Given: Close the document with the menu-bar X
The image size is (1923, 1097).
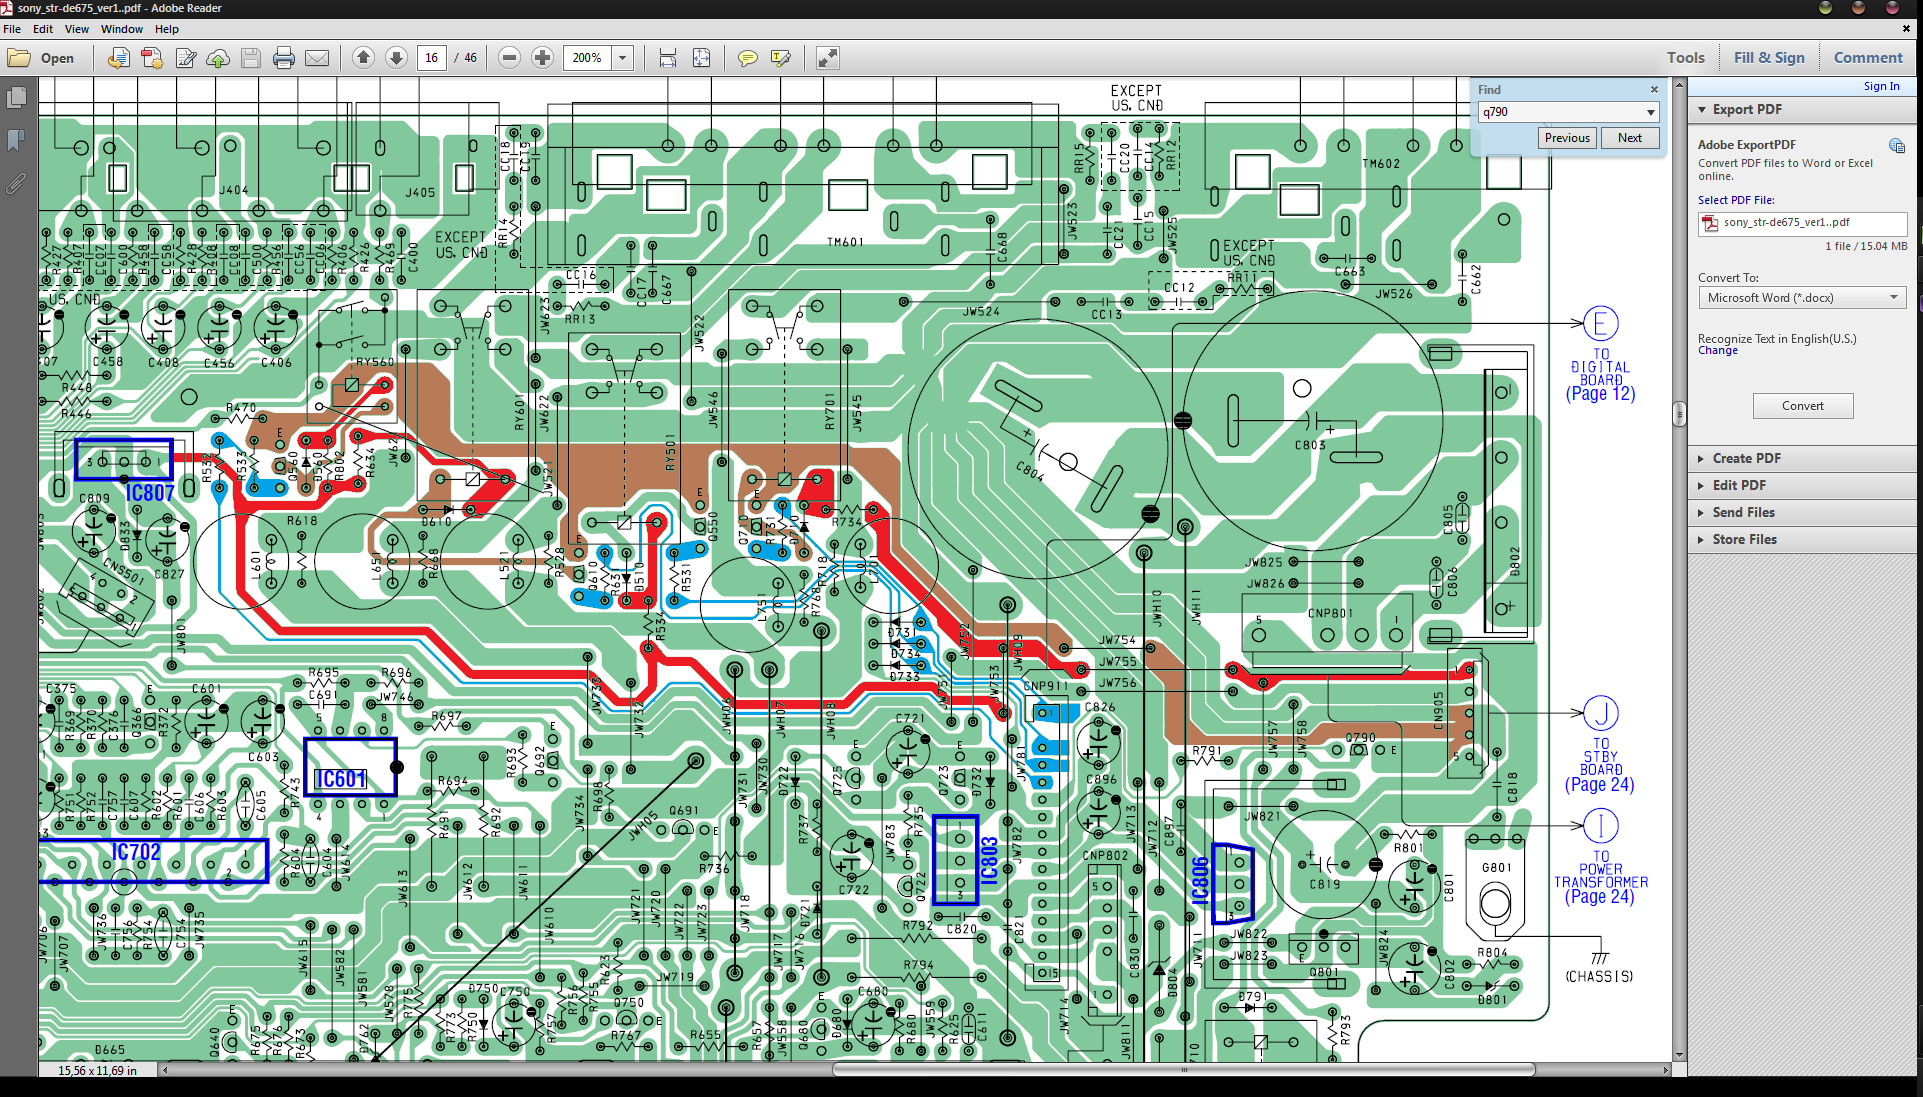Looking at the screenshot, I should pos(1905,29).
